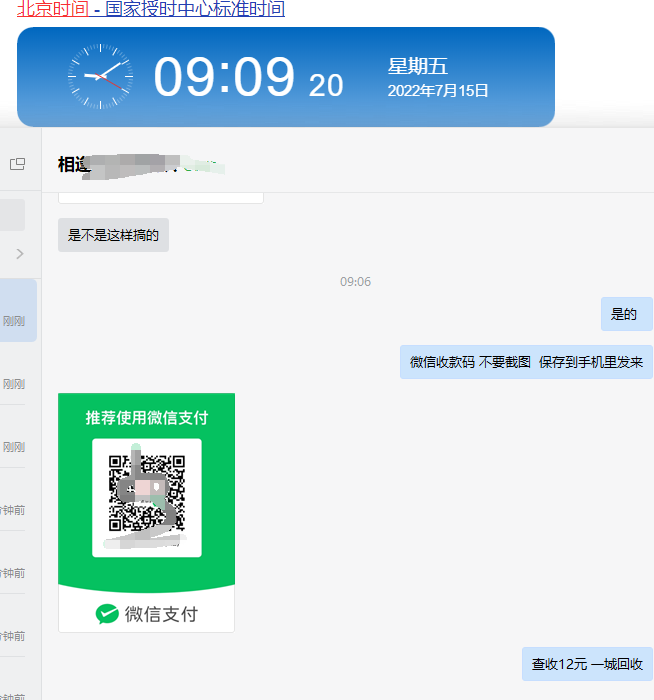Click the 09:06 chat timestamp
The image size is (654, 700).
point(355,282)
